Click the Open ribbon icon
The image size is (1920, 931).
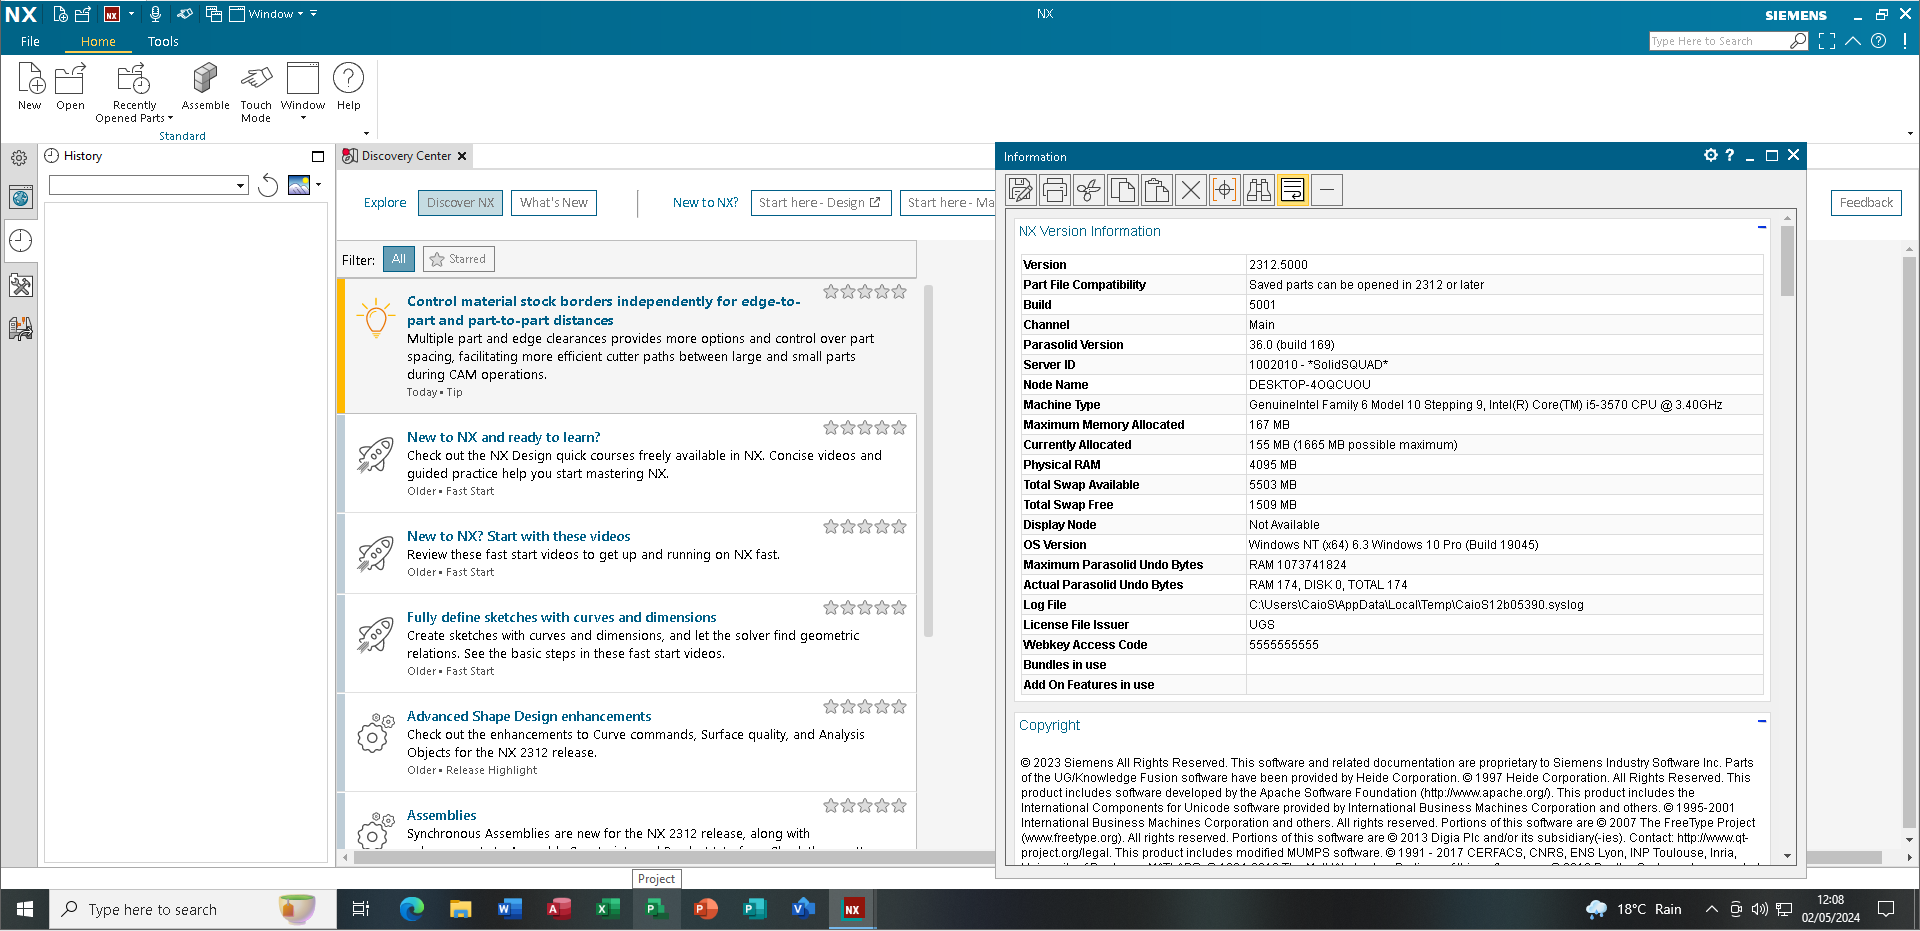coord(70,85)
